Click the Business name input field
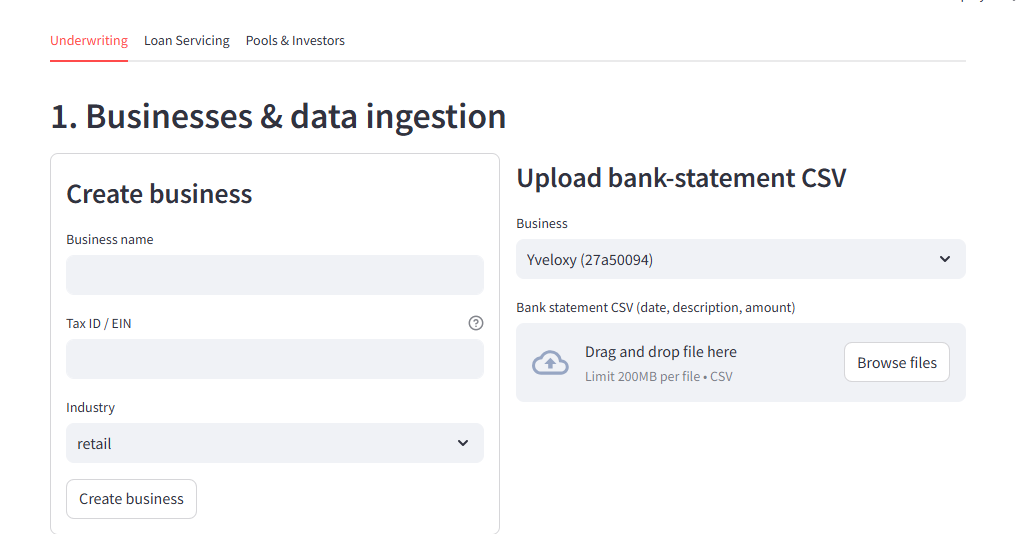The image size is (1033, 534). [x=275, y=275]
